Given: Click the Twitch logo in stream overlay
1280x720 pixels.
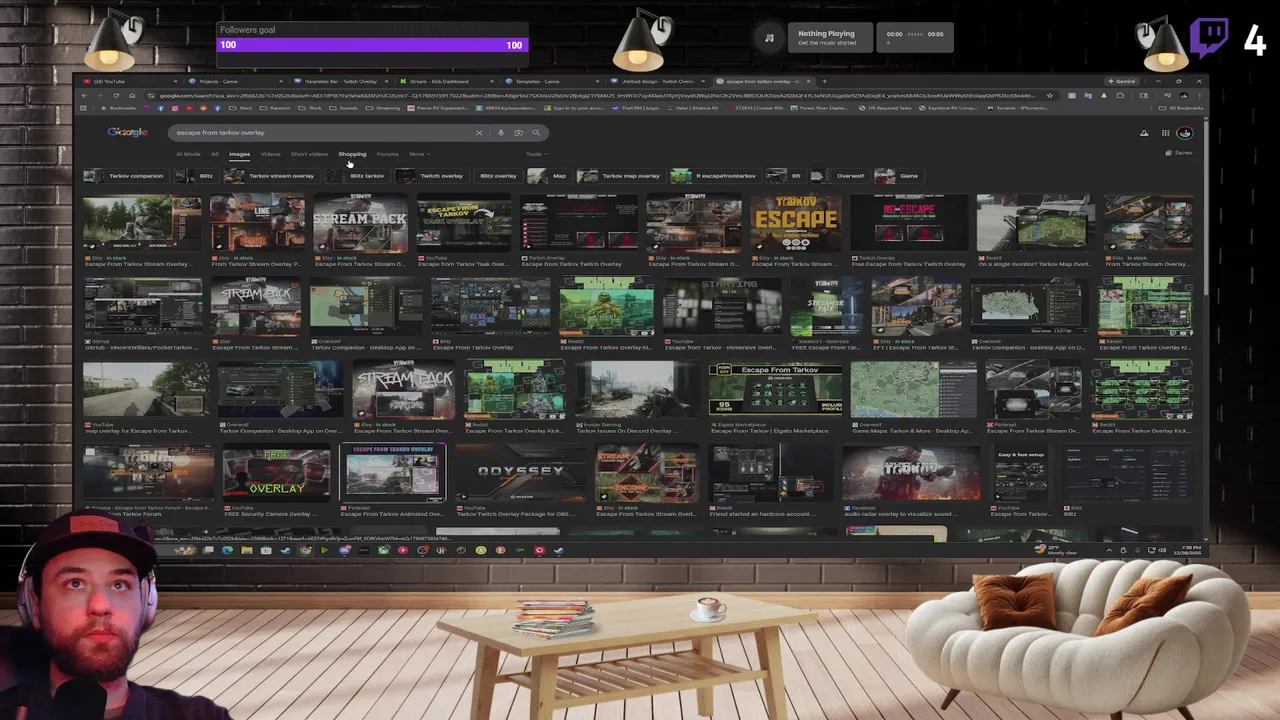Looking at the screenshot, I should pyautogui.click(x=1210, y=39).
